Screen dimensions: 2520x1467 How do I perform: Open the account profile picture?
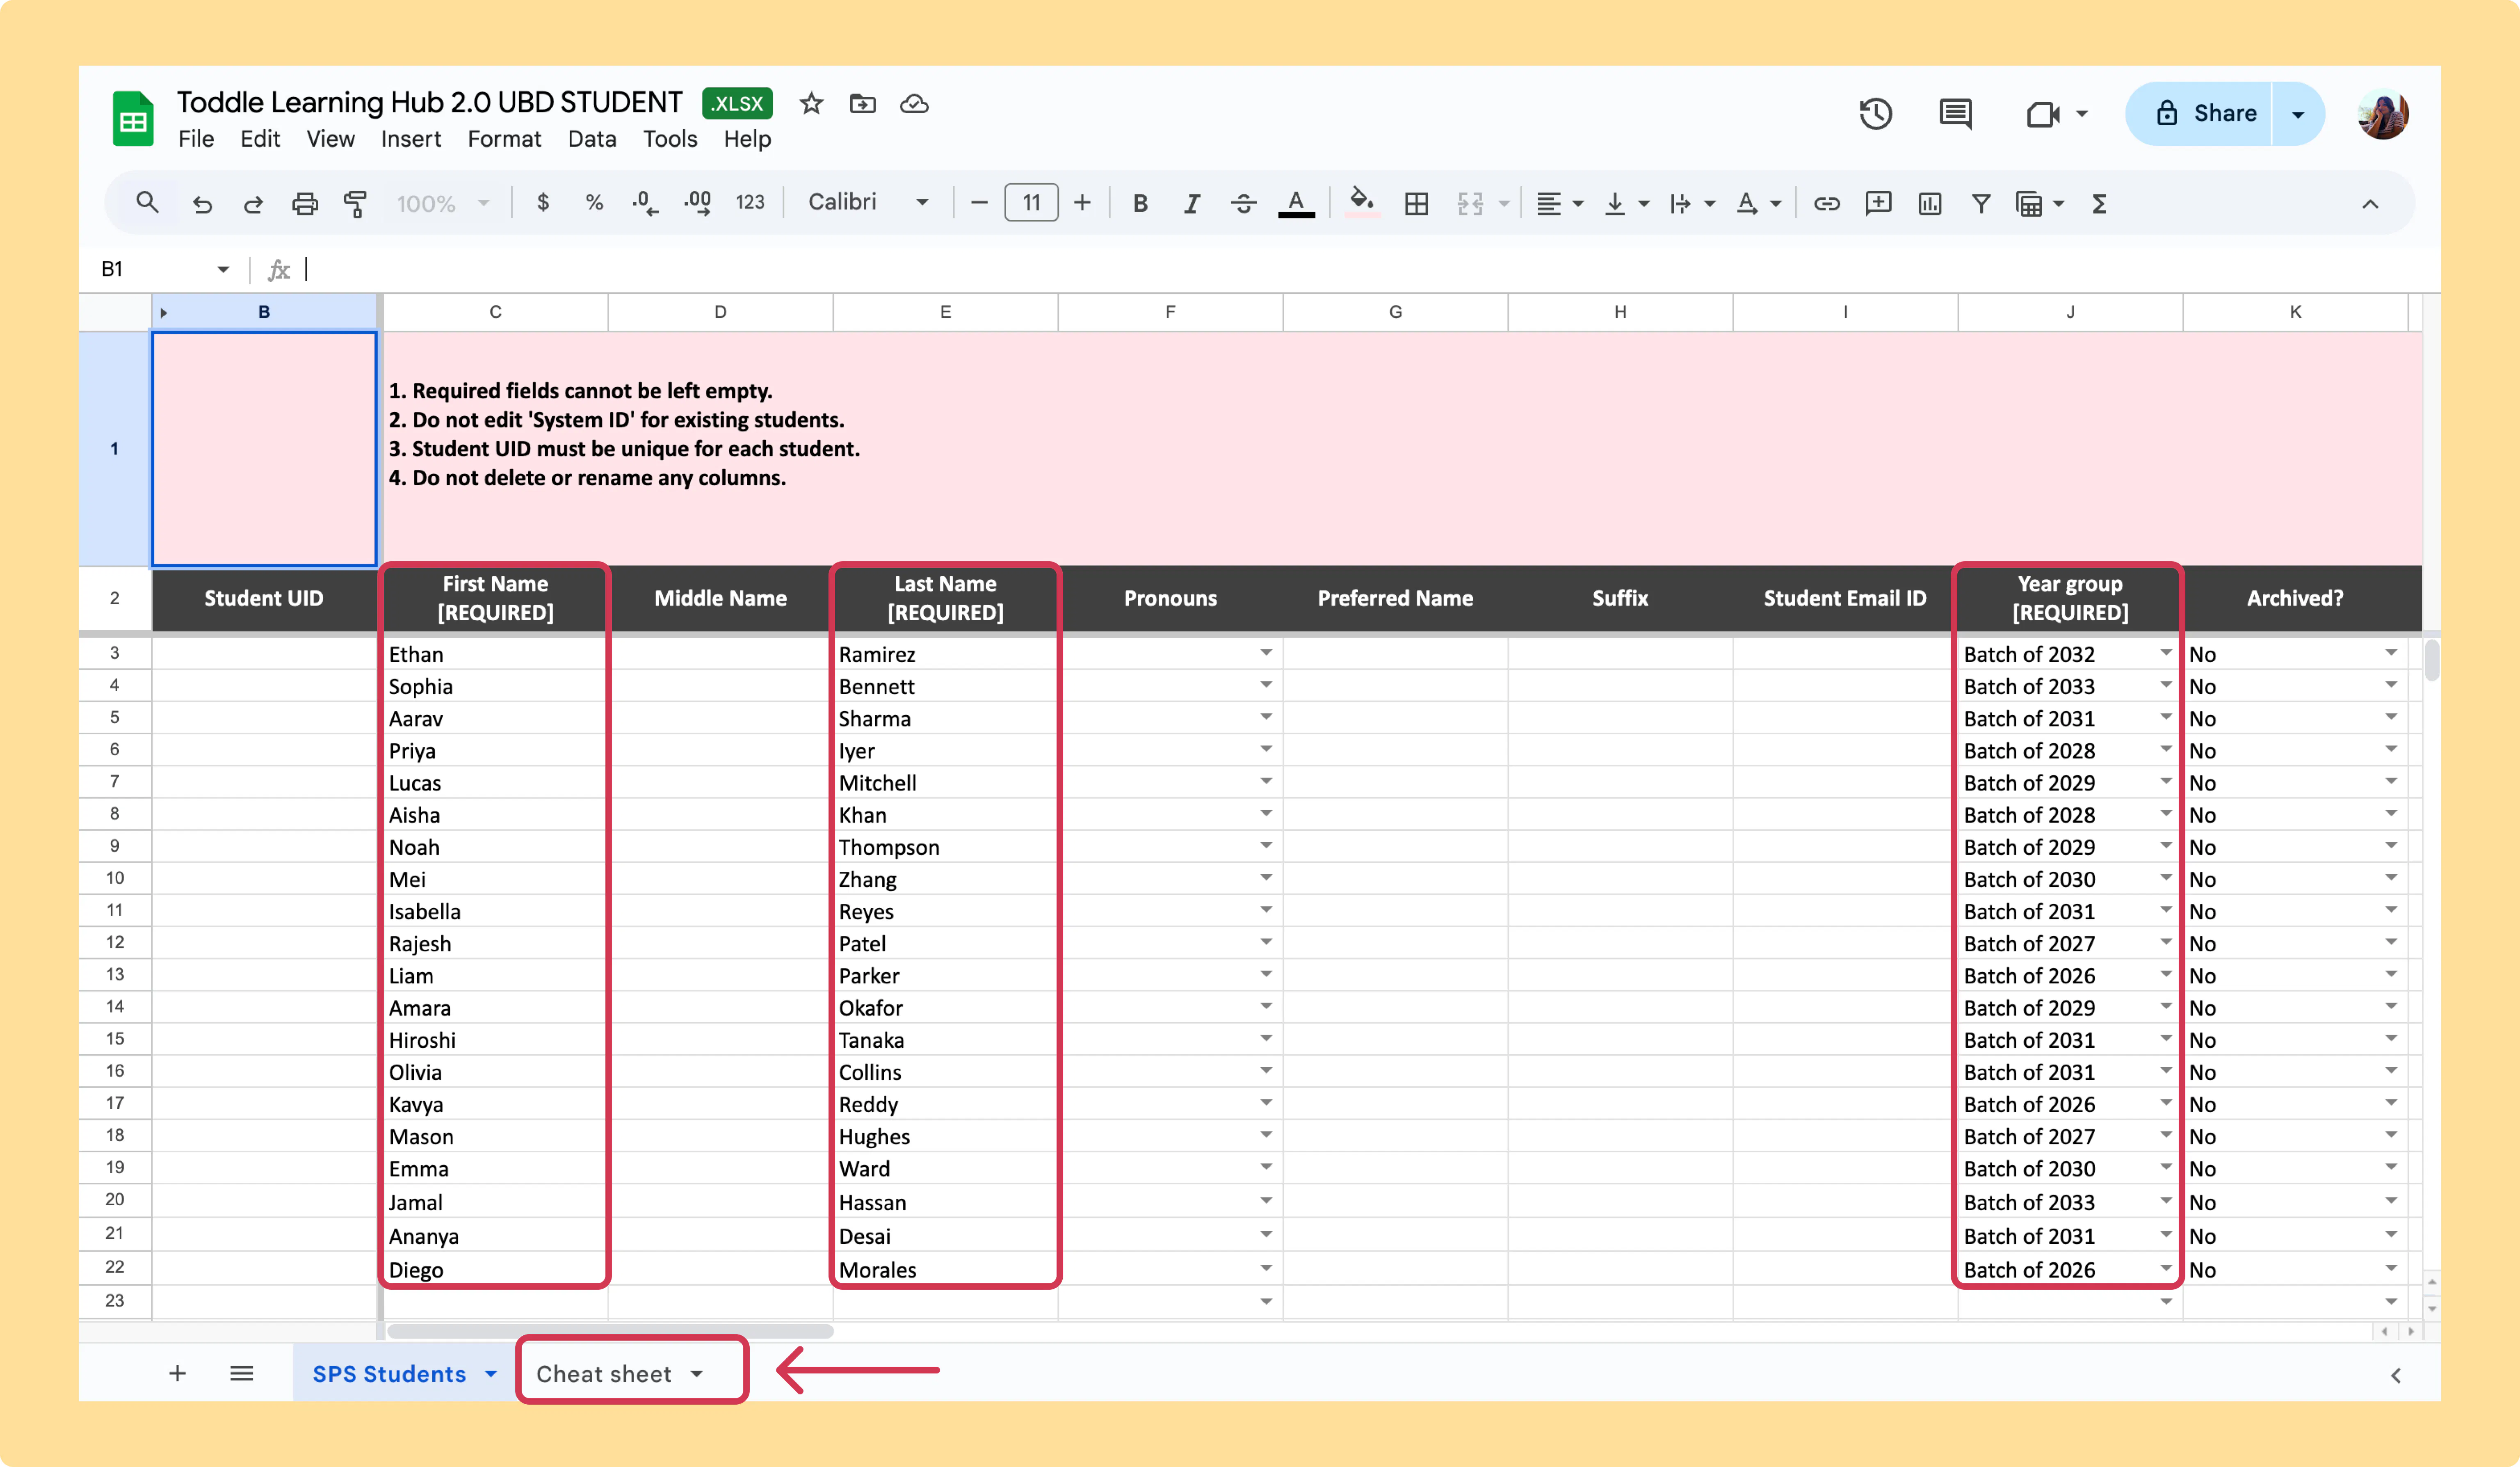point(2382,114)
